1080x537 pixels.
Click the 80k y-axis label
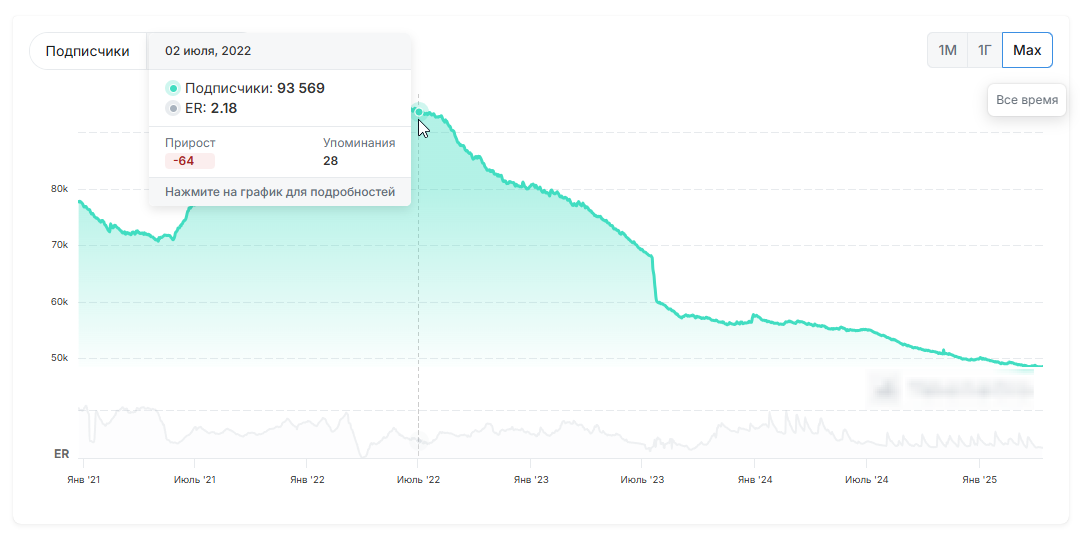59,189
